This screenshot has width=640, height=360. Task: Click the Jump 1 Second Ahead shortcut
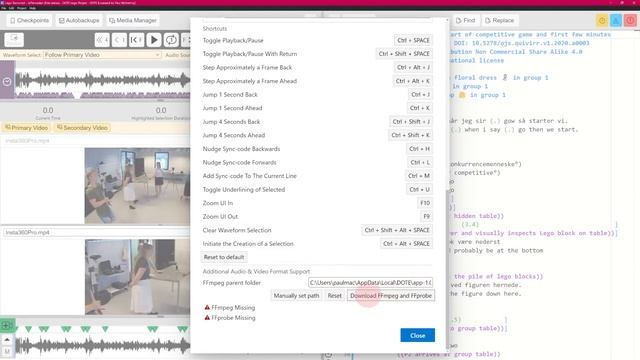420,108
